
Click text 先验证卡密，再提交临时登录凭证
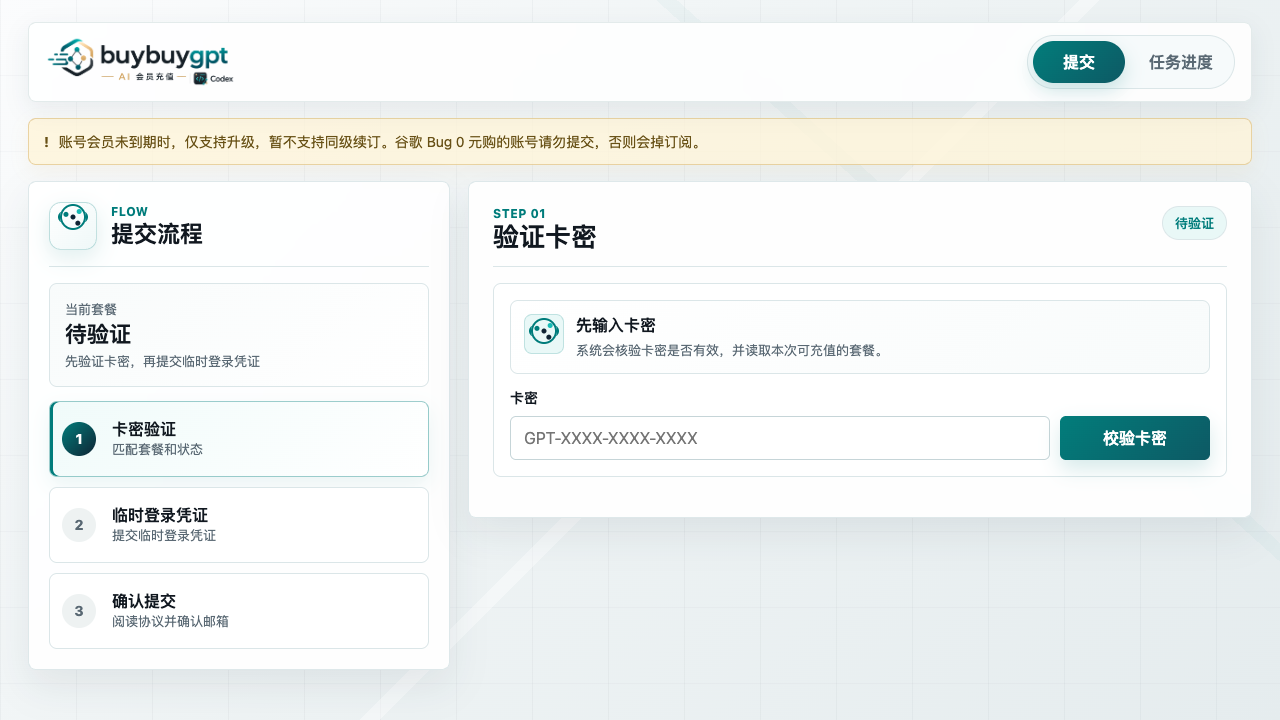coord(162,361)
